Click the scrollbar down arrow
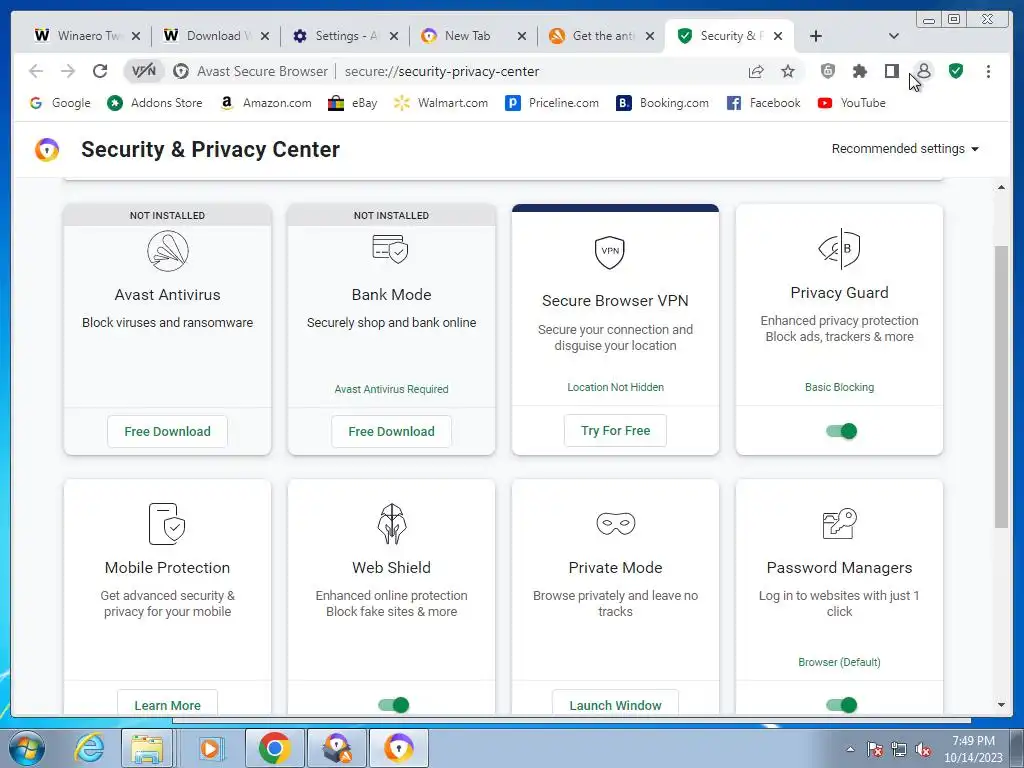Screen dimensions: 1024x768 tap(1001, 705)
